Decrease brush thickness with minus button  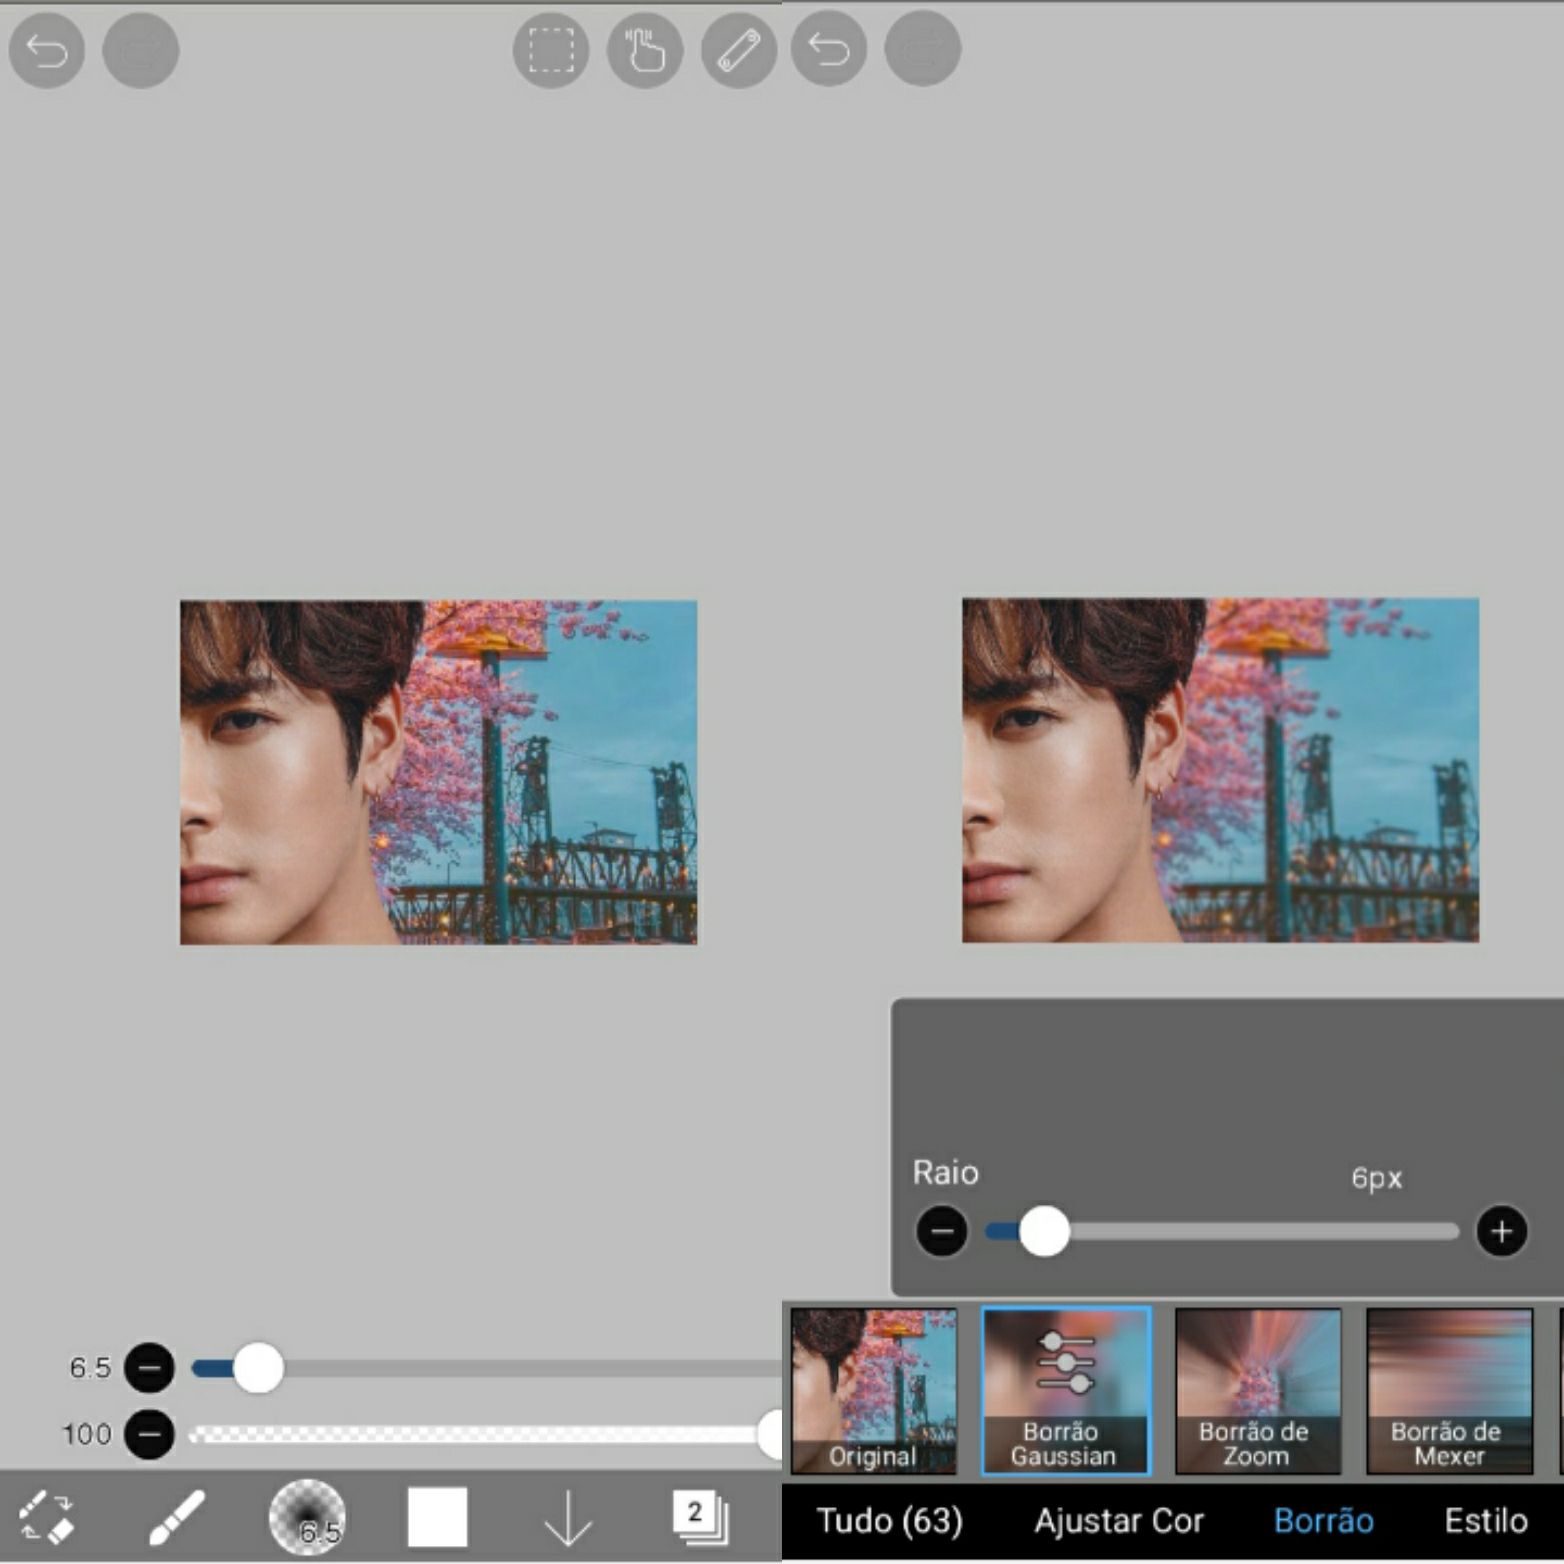coord(149,1367)
